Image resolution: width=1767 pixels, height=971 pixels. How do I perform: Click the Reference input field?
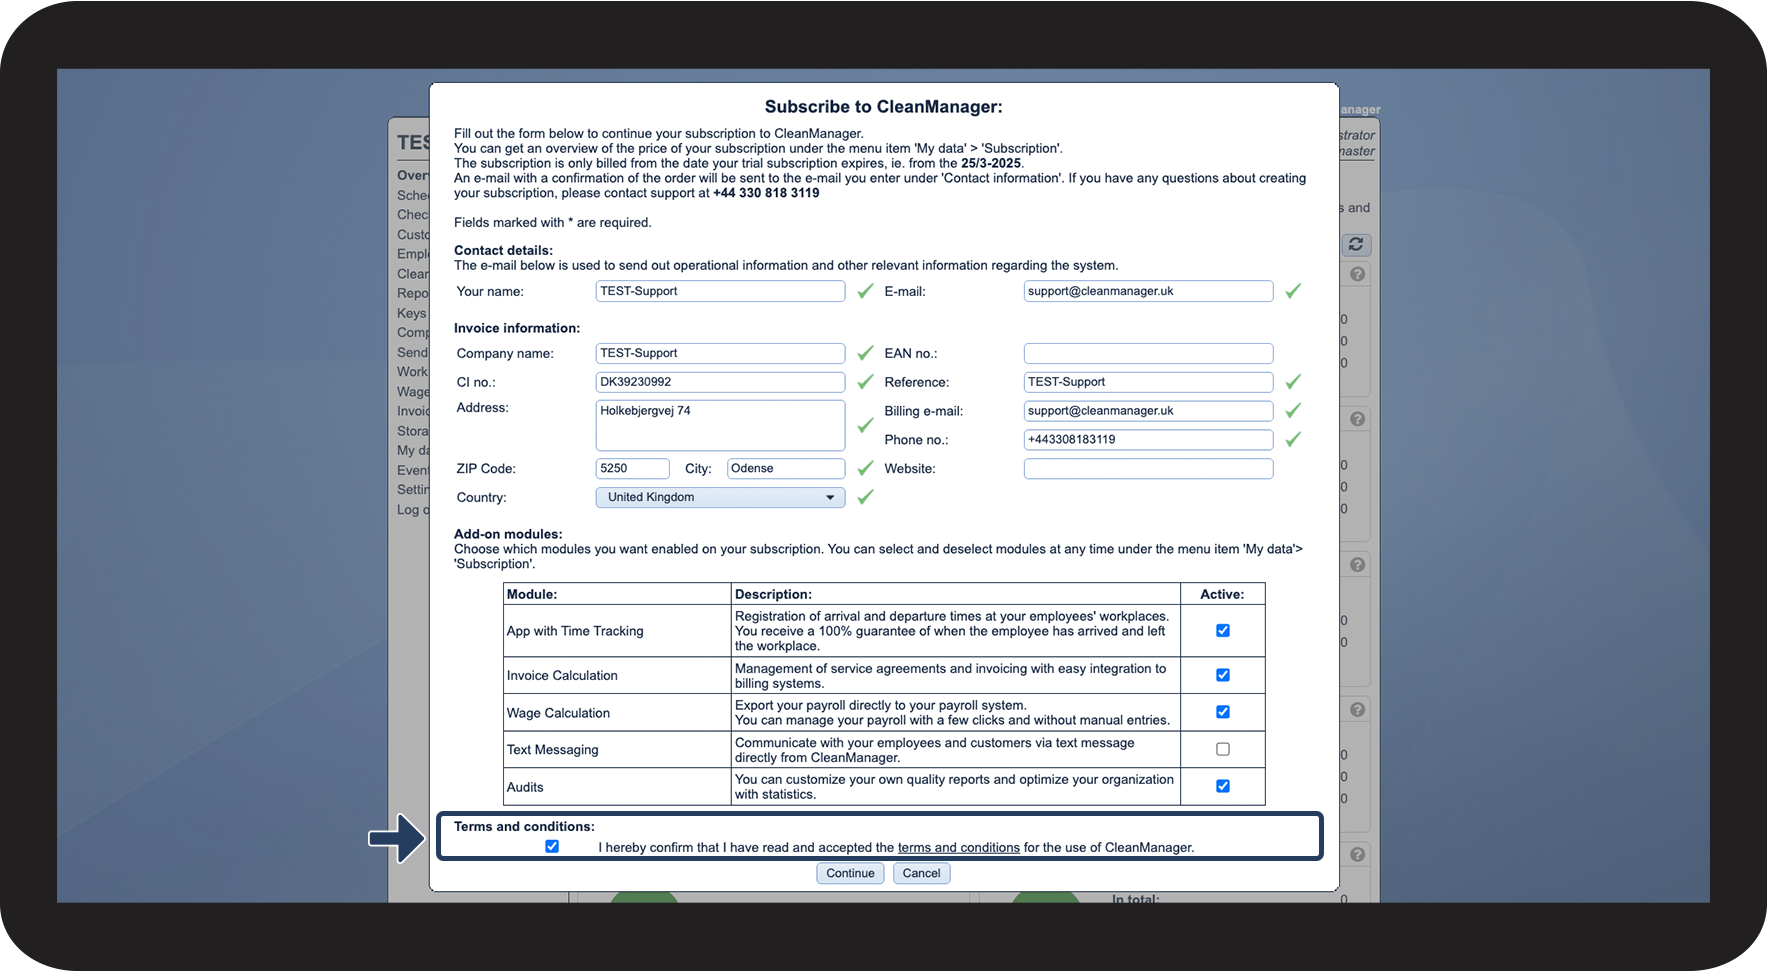coord(1148,382)
